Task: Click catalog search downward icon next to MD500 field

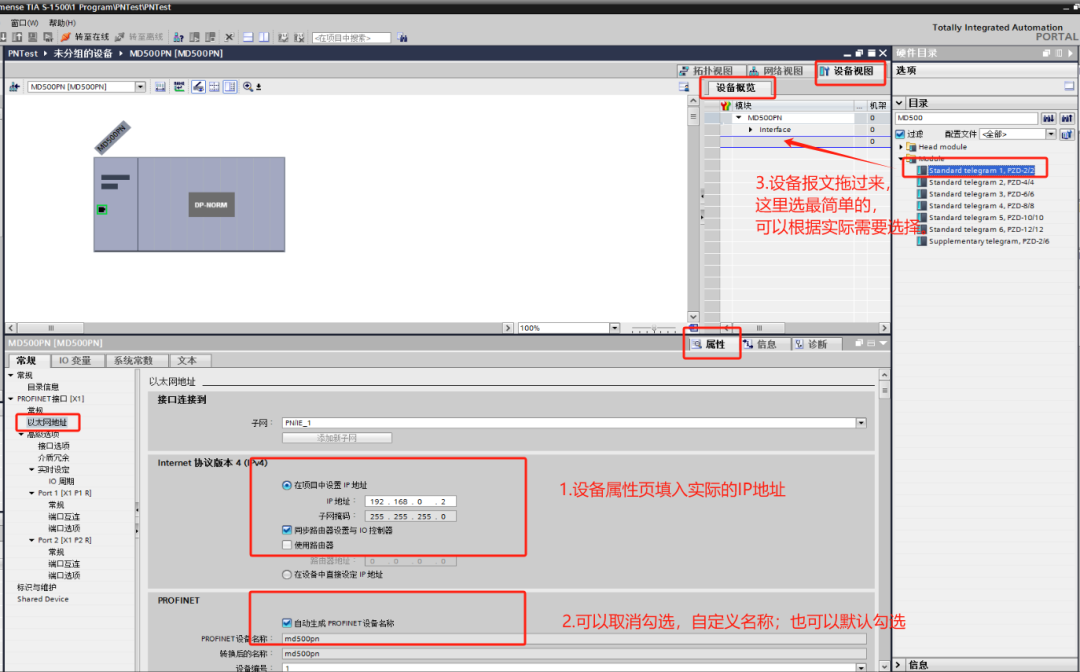Action: tap(1048, 118)
